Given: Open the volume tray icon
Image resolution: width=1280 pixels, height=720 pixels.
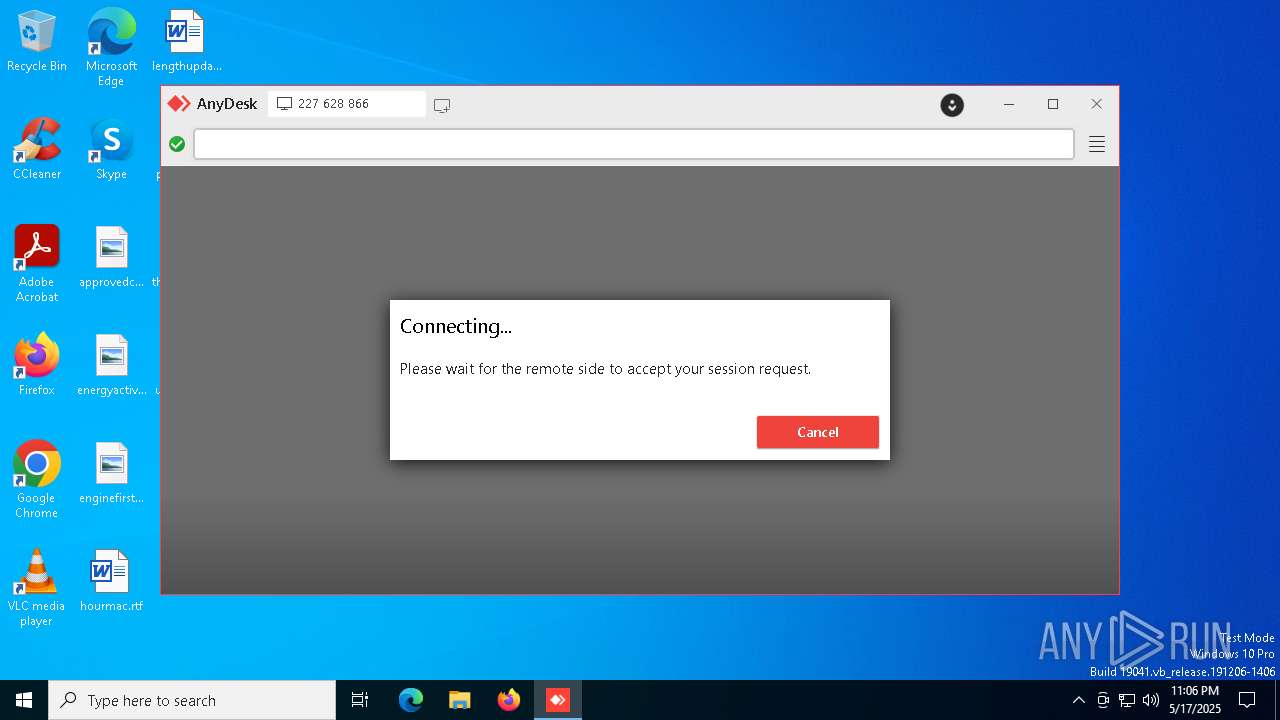Looking at the screenshot, I should [x=1151, y=700].
